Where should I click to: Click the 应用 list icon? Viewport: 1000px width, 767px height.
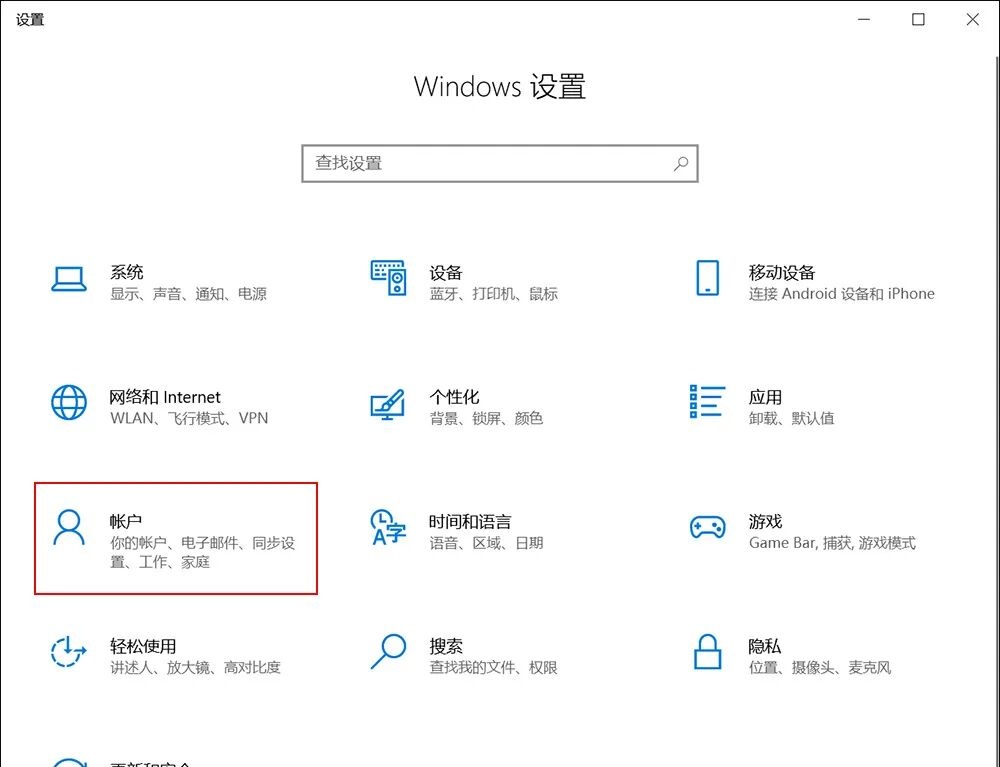click(x=707, y=402)
